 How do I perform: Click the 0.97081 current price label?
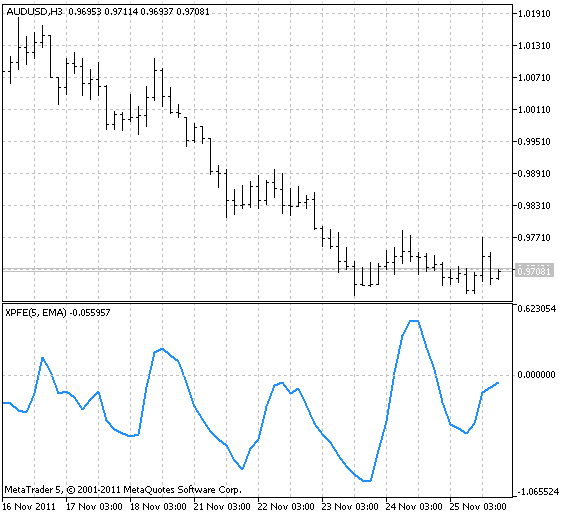(534, 271)
